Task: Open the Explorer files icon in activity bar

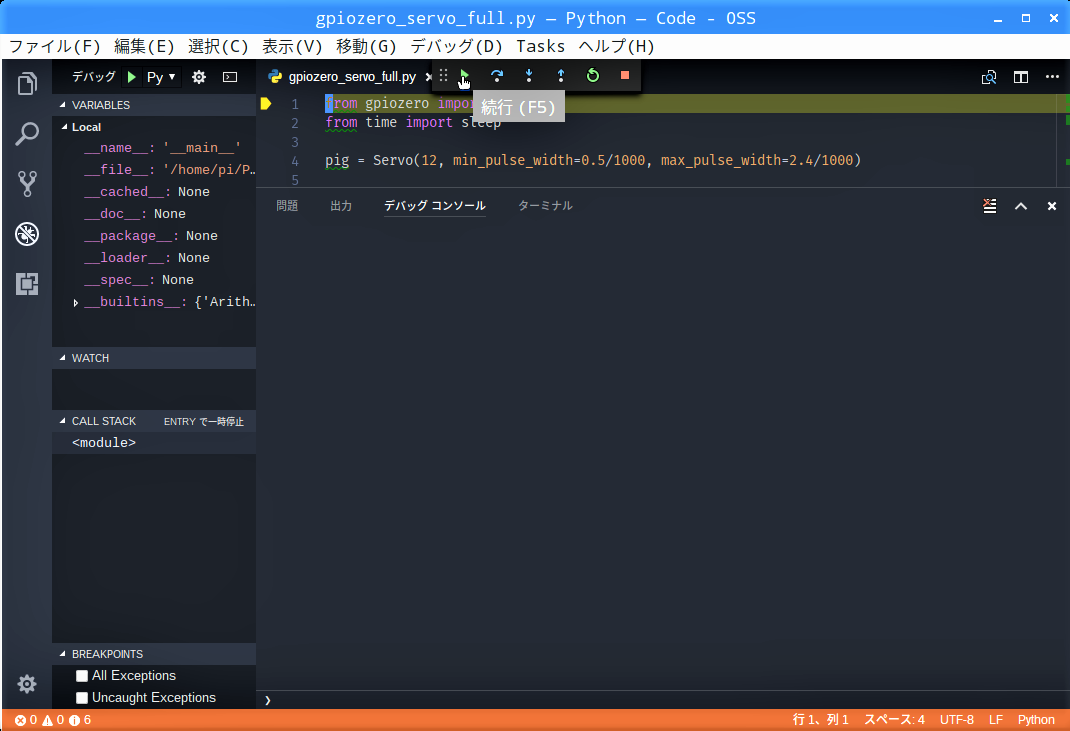Action: pos(27,84)
